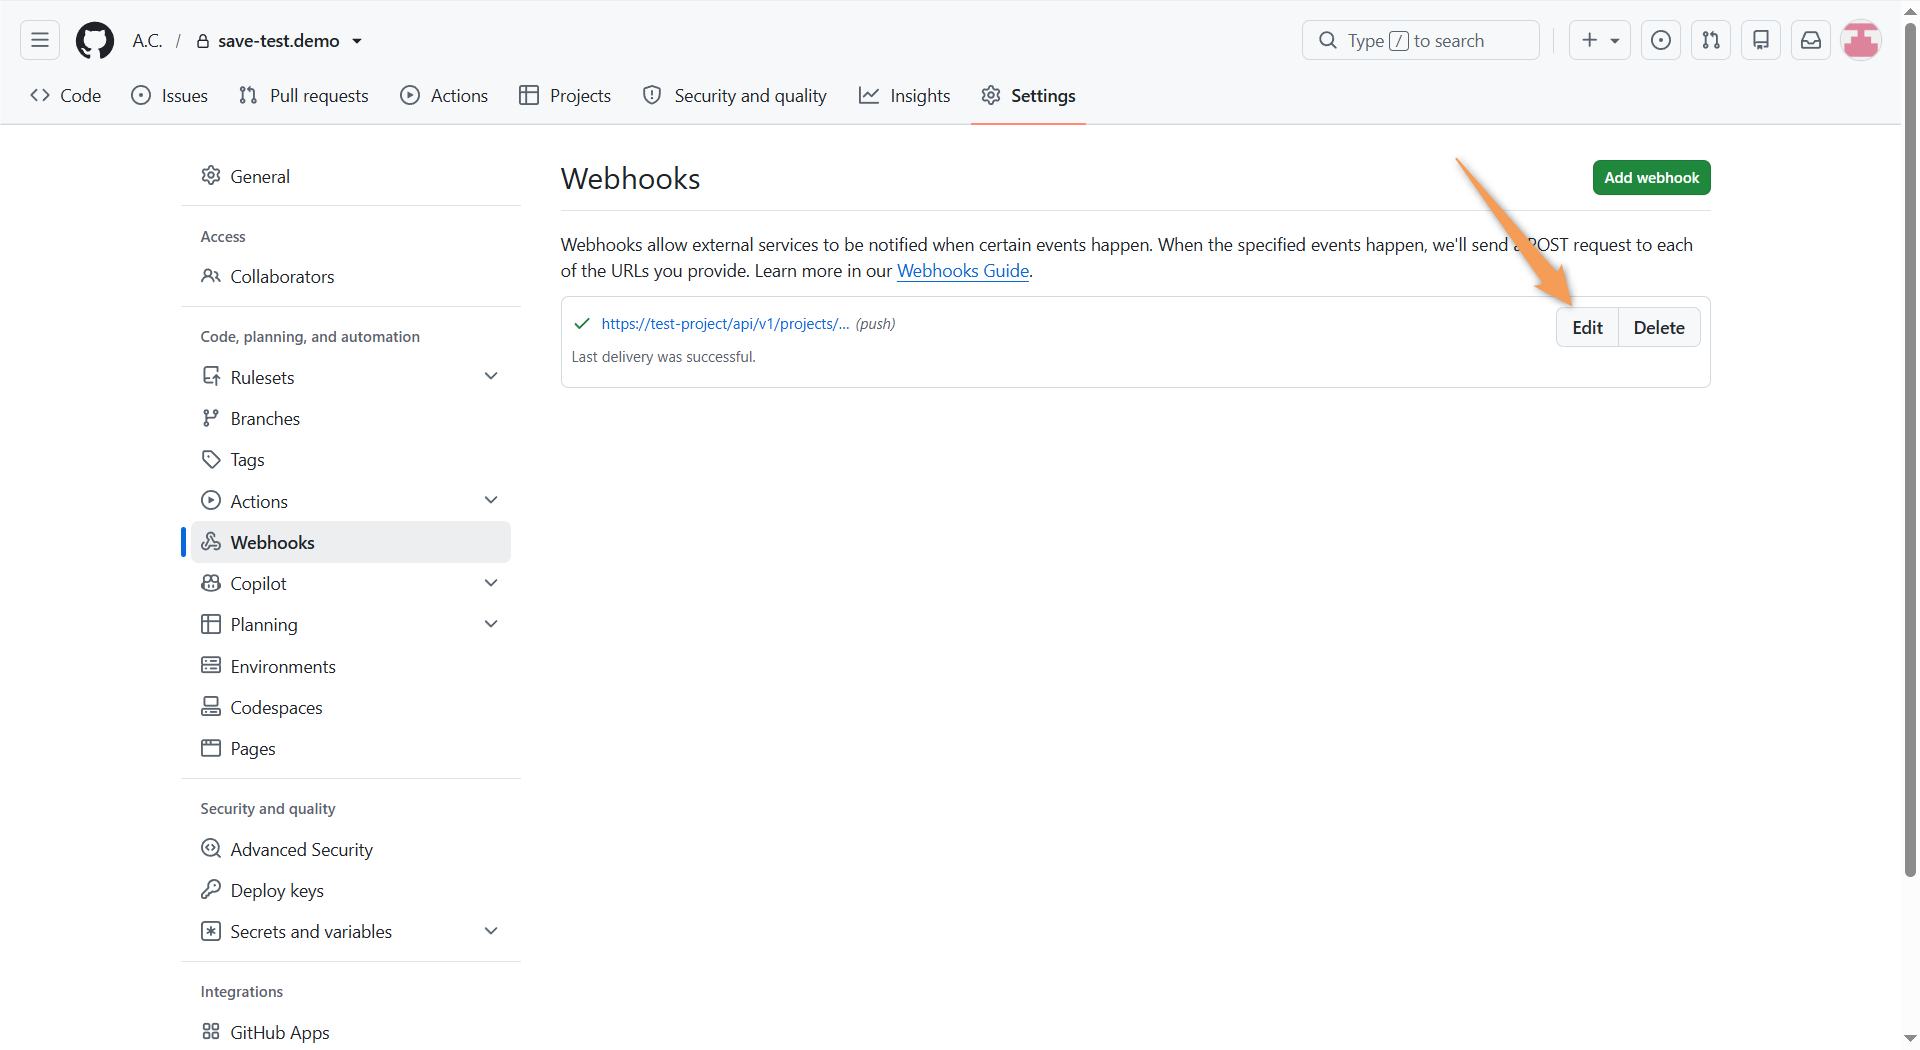Open Tags settings in sidebar
This screenshot has width=1920, height=1050.
(351, 459)
